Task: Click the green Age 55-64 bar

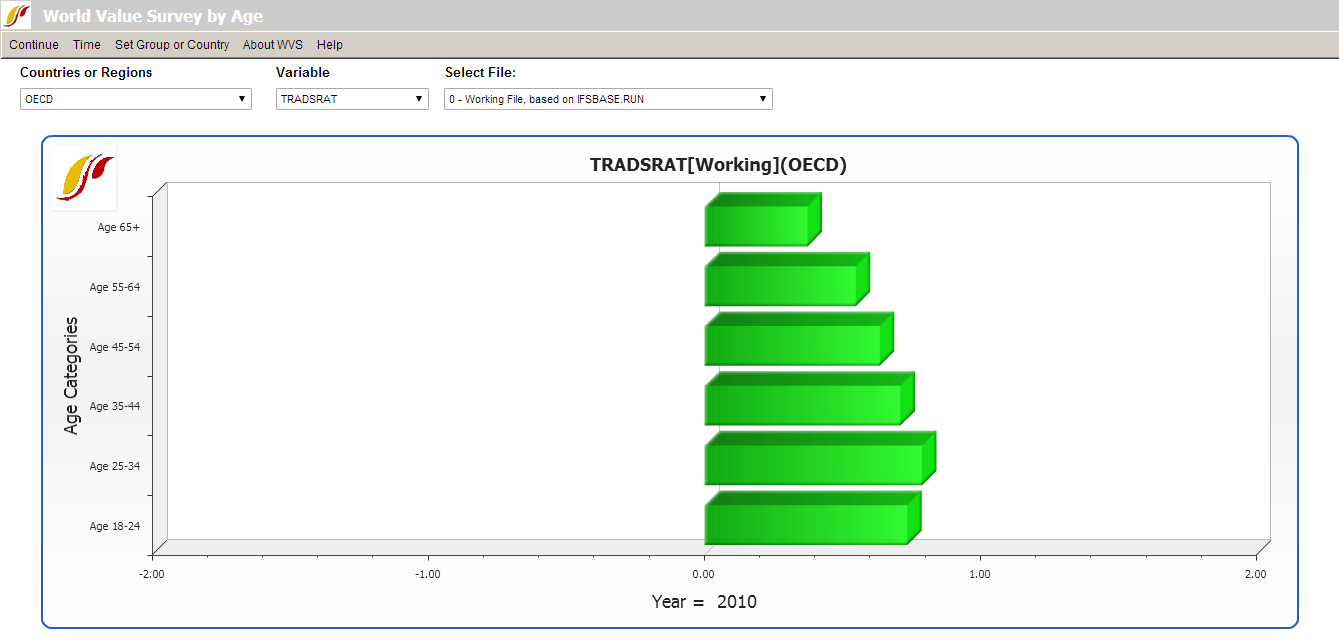Action: pos(781,285)
